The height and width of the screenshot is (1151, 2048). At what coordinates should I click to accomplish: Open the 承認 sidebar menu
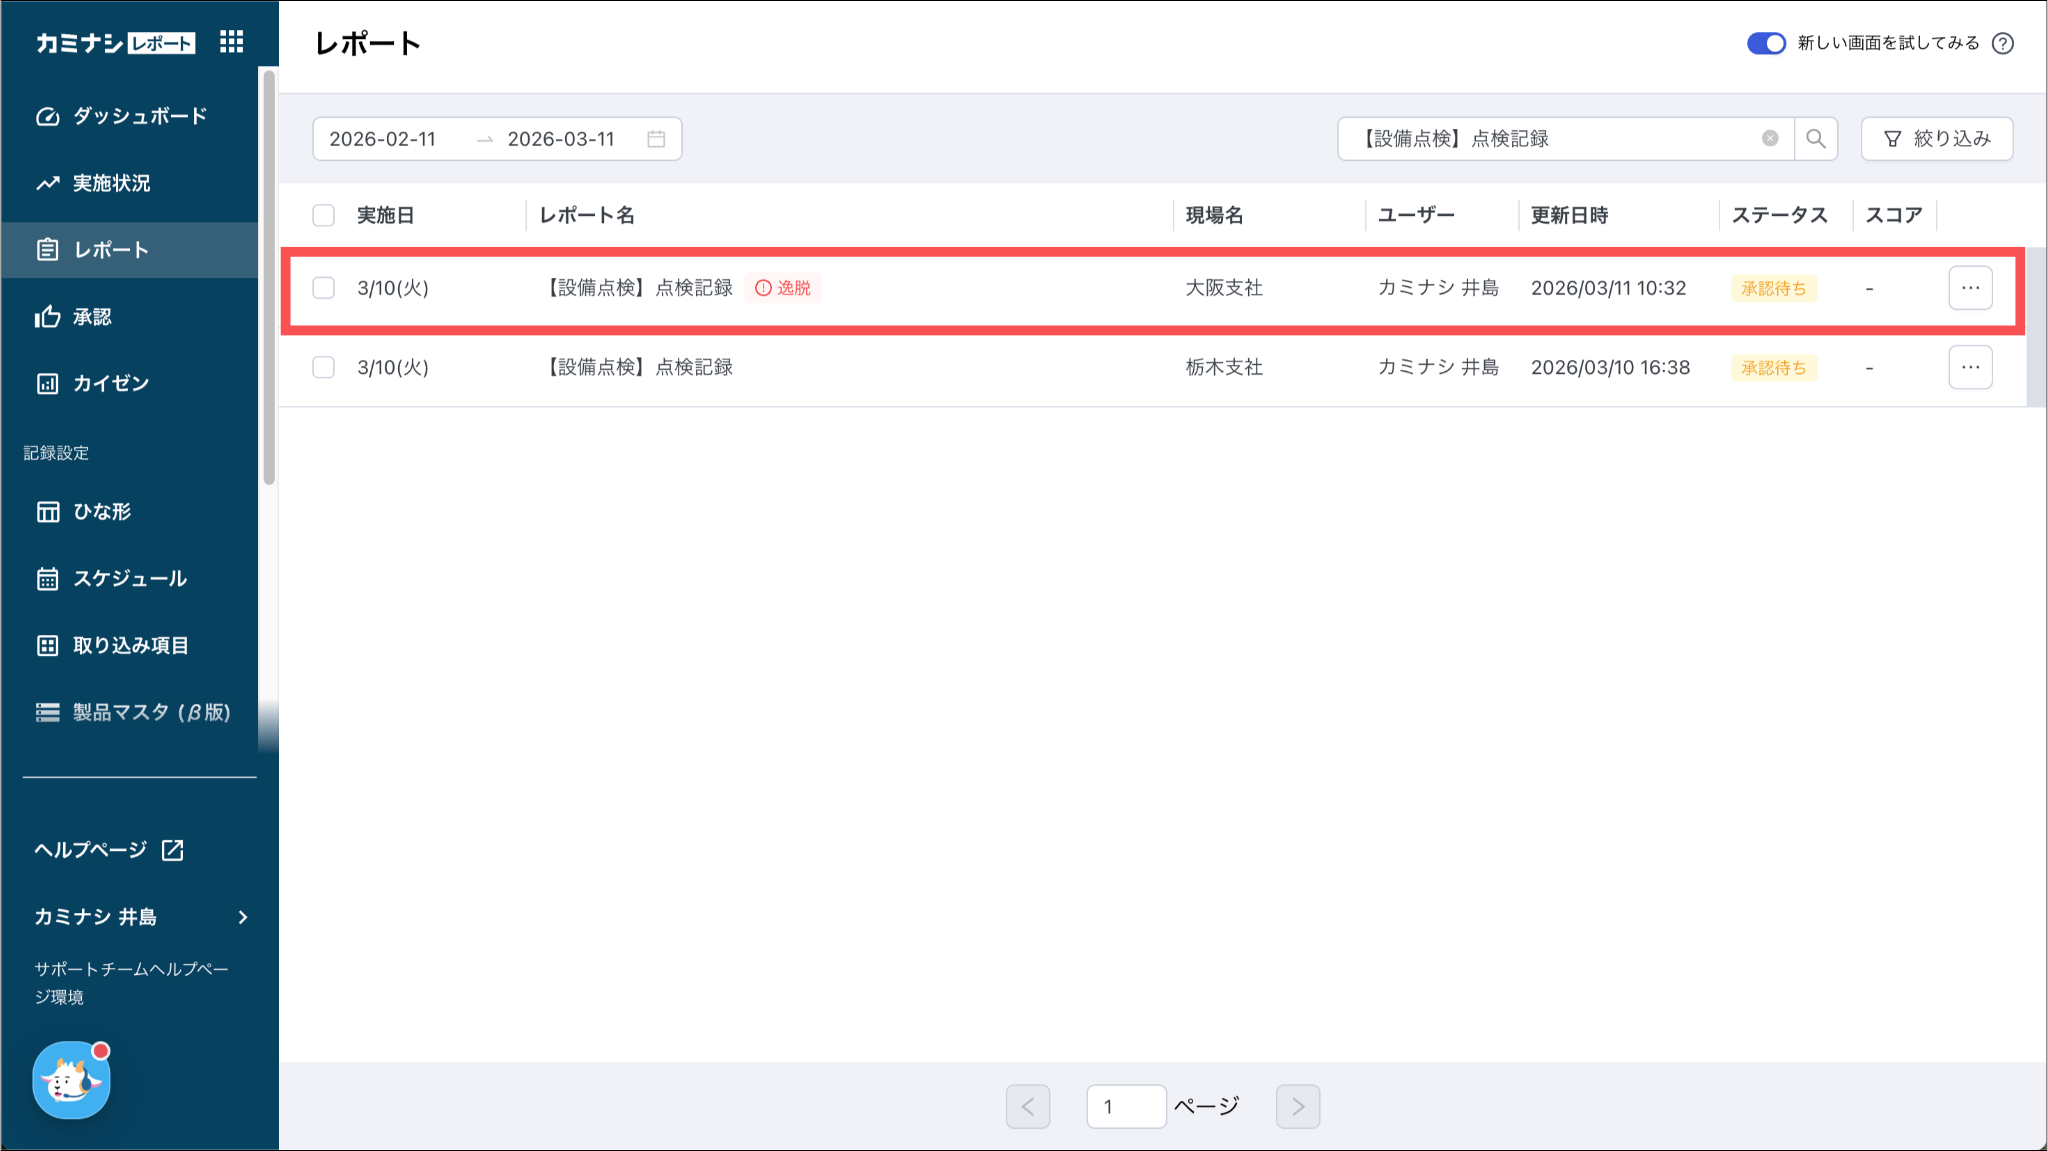tap(92, 317)
